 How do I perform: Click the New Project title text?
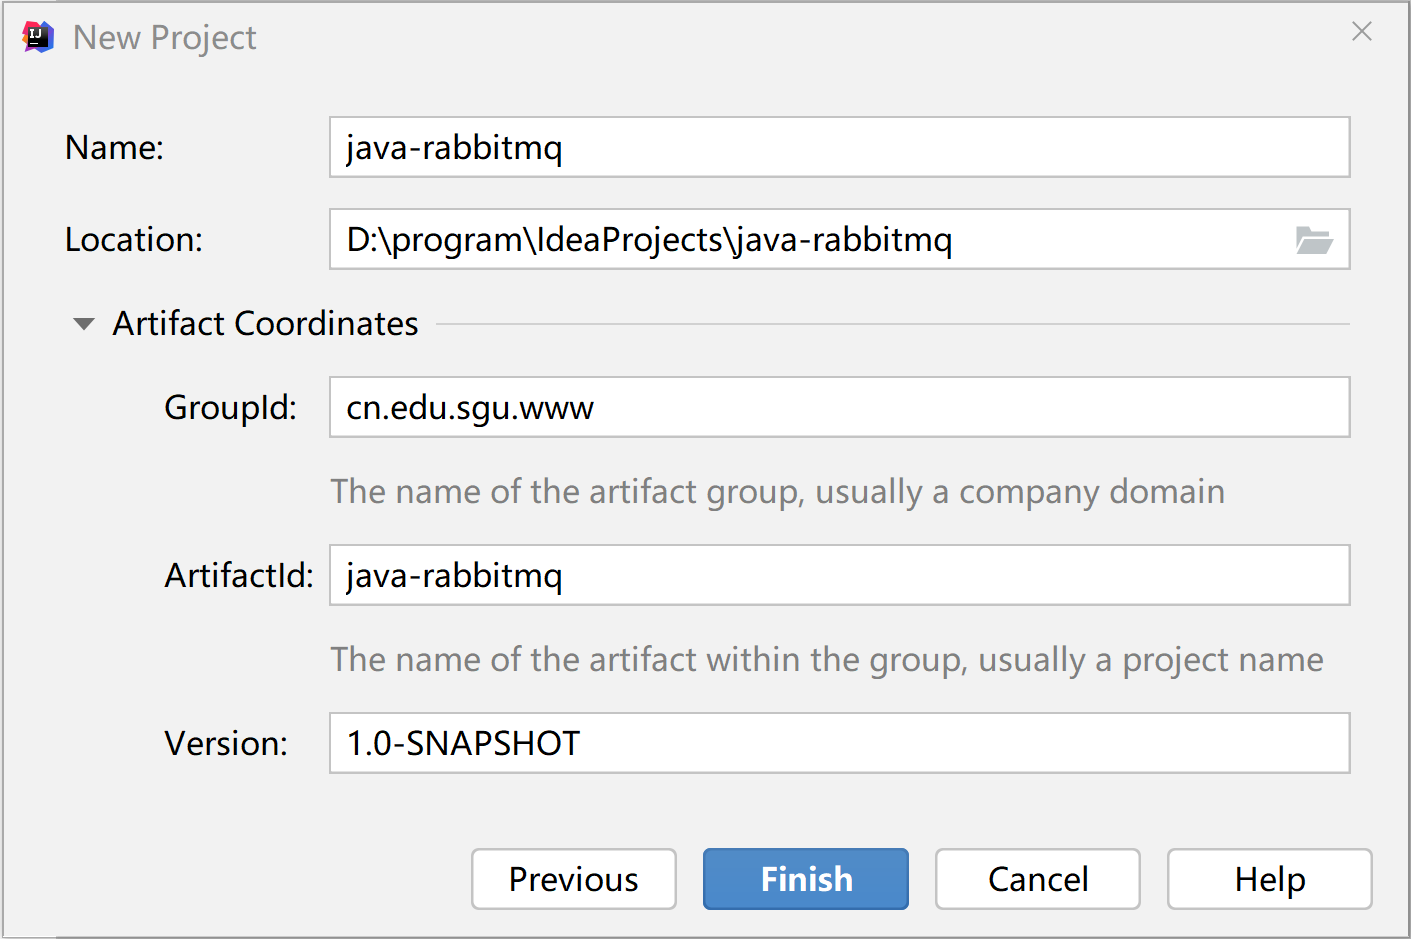pos(163,37)
